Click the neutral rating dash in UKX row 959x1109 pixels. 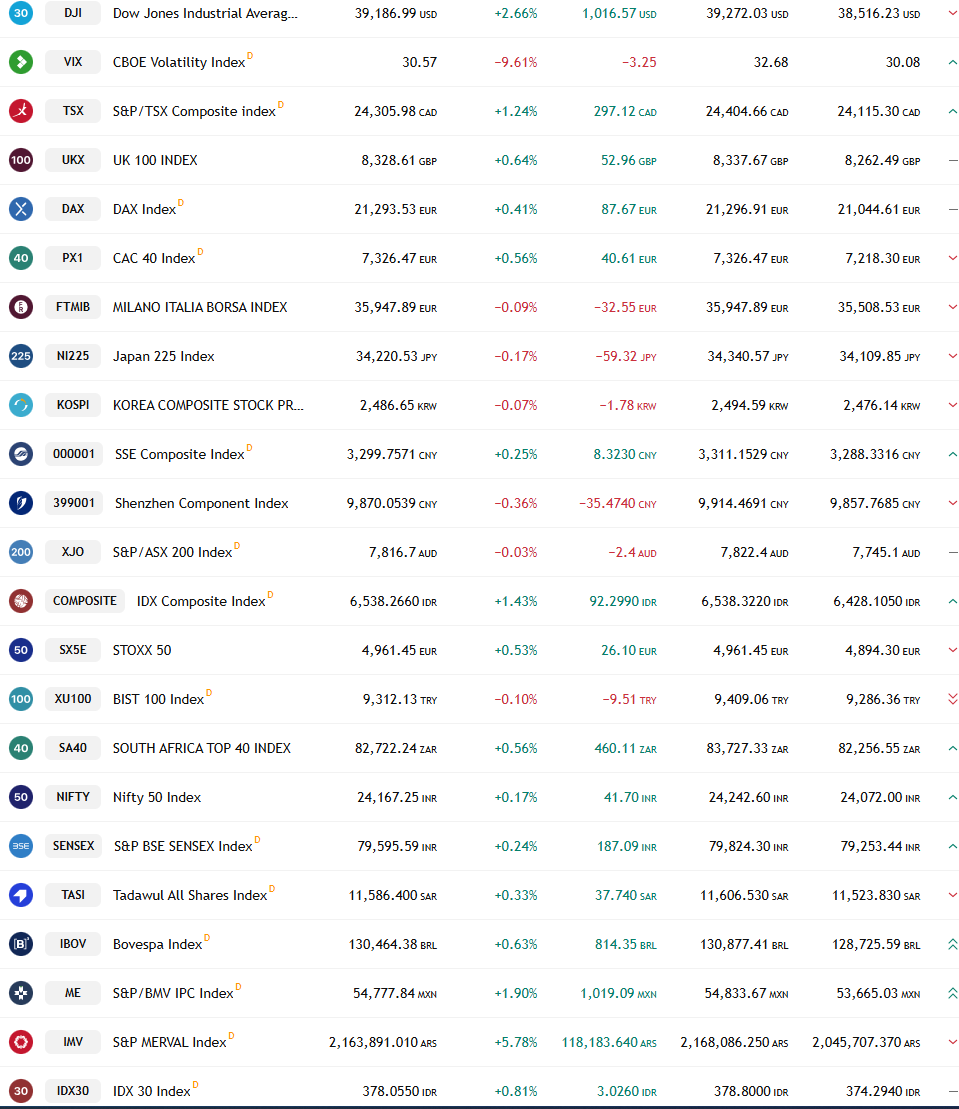point(953,161)
